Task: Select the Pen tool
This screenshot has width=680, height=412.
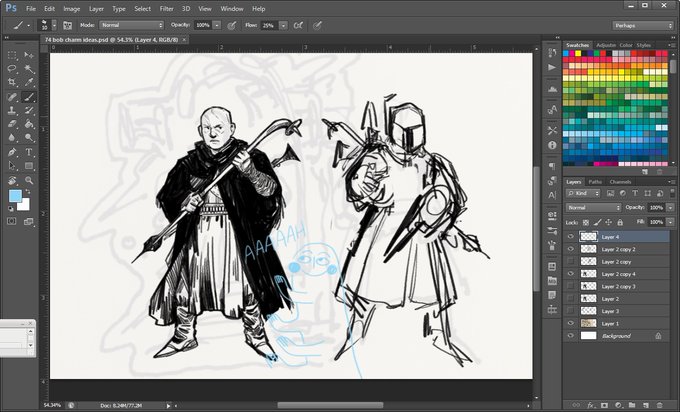Action: [12, 152]
